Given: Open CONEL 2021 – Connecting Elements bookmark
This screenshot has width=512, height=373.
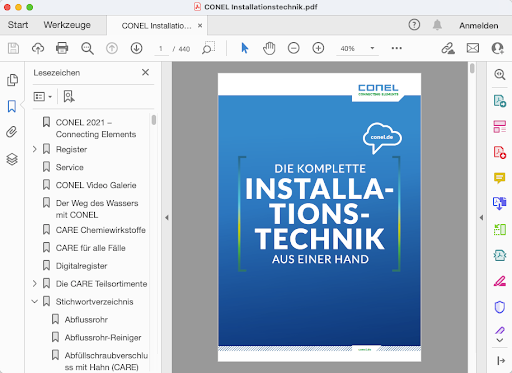Looking at the screenshot, I should [96, 128].
